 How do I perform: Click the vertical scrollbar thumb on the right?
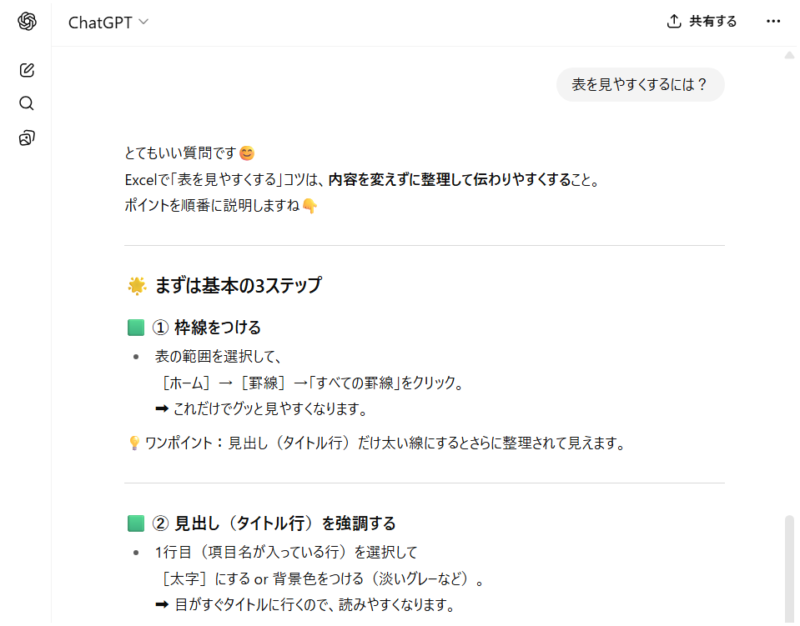[x=791, y=565]
